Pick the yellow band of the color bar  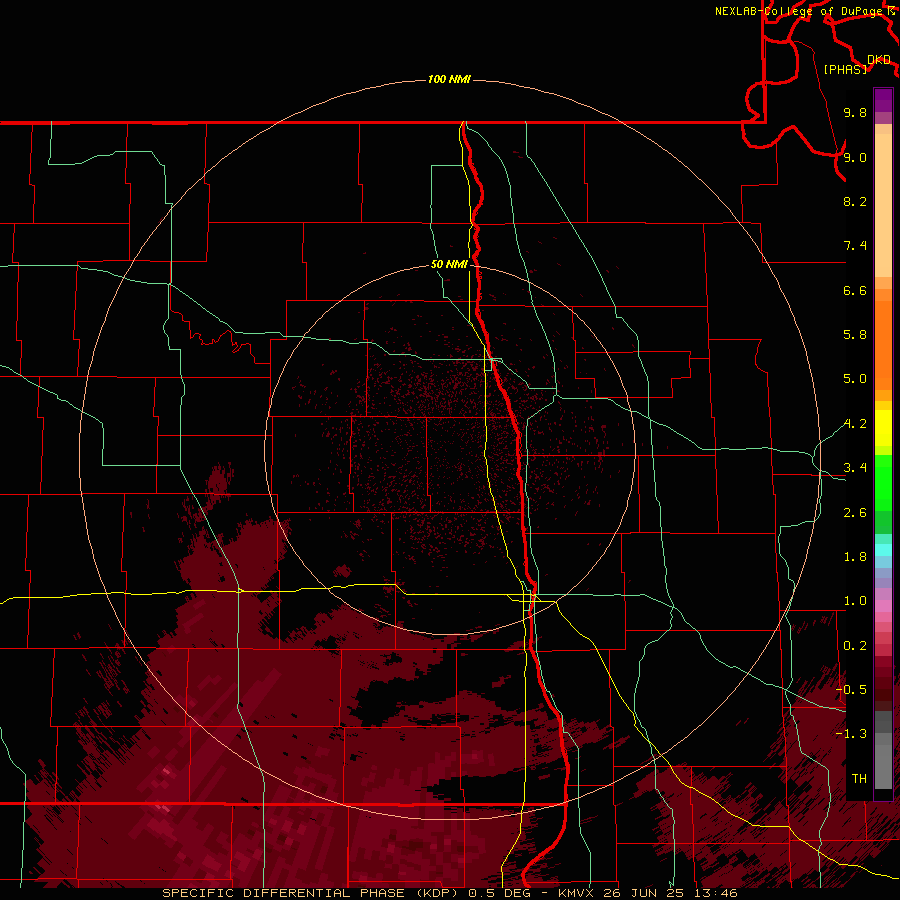point(883,427)
